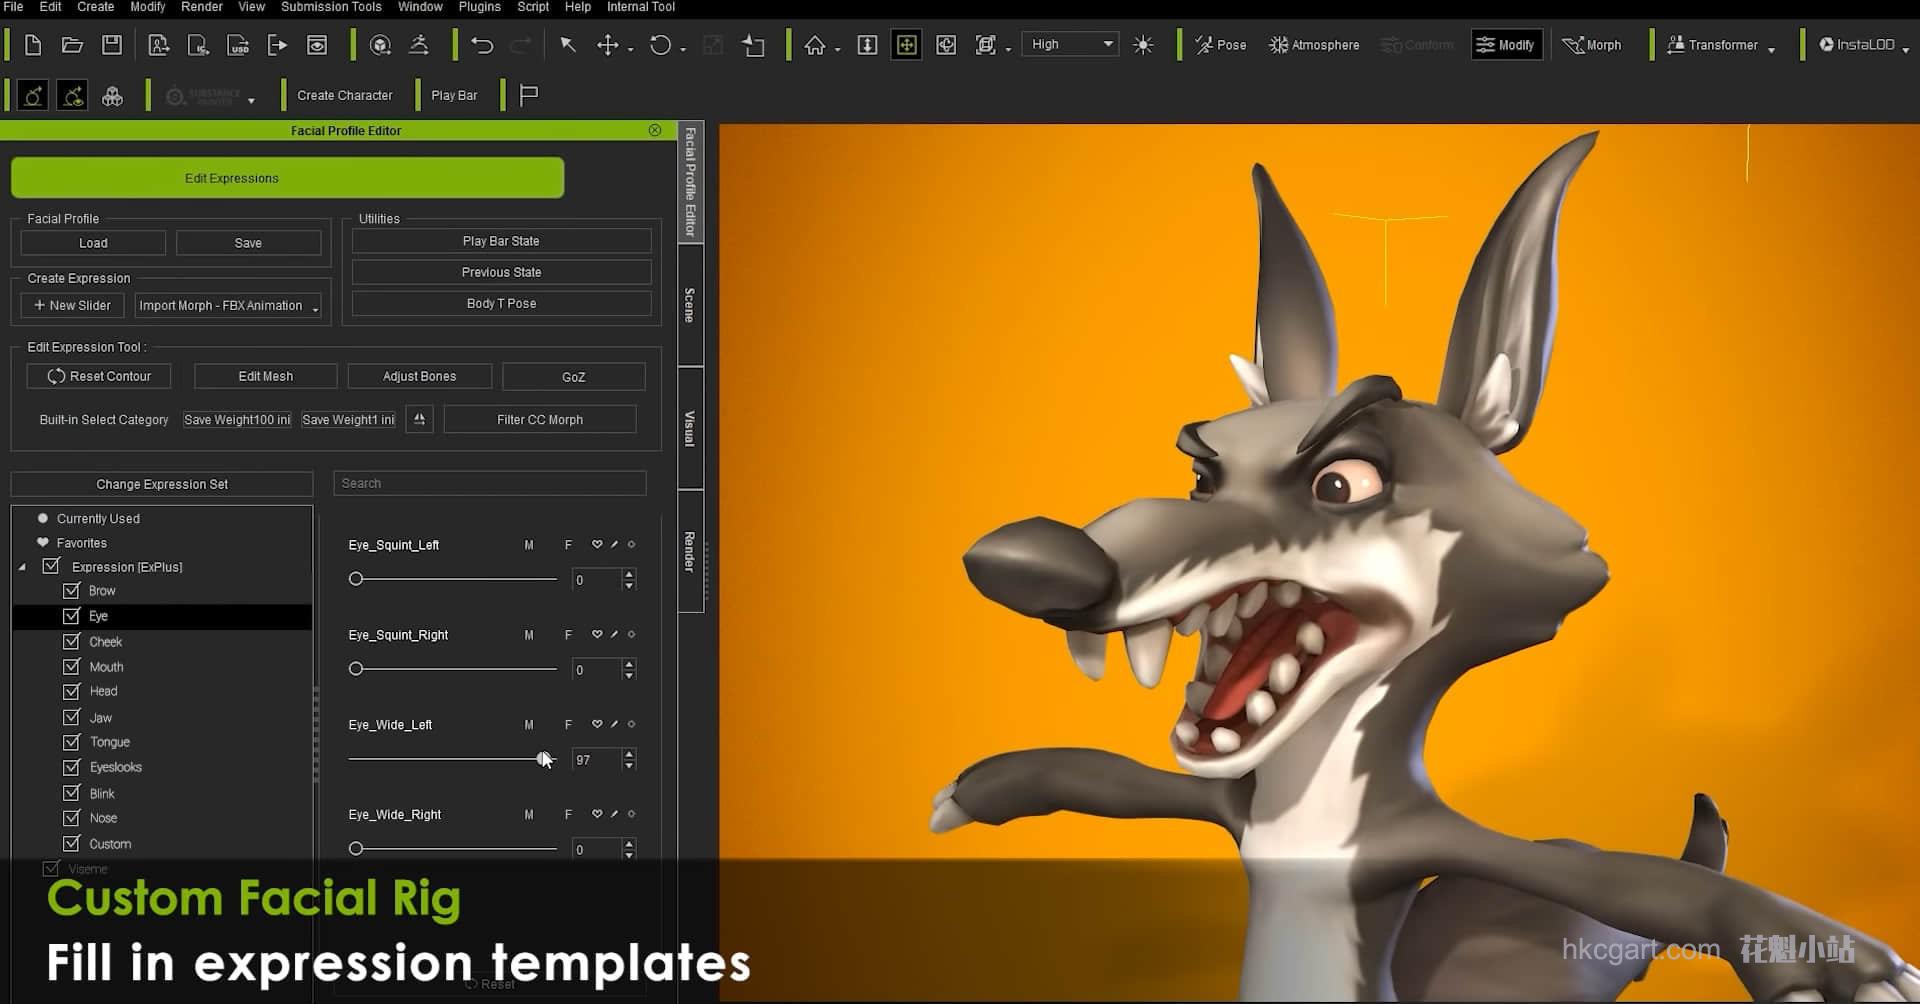Click the walking-figure motion icon
The image size is (1920, 1004).
pyautogui.click(x=419, y=45)
